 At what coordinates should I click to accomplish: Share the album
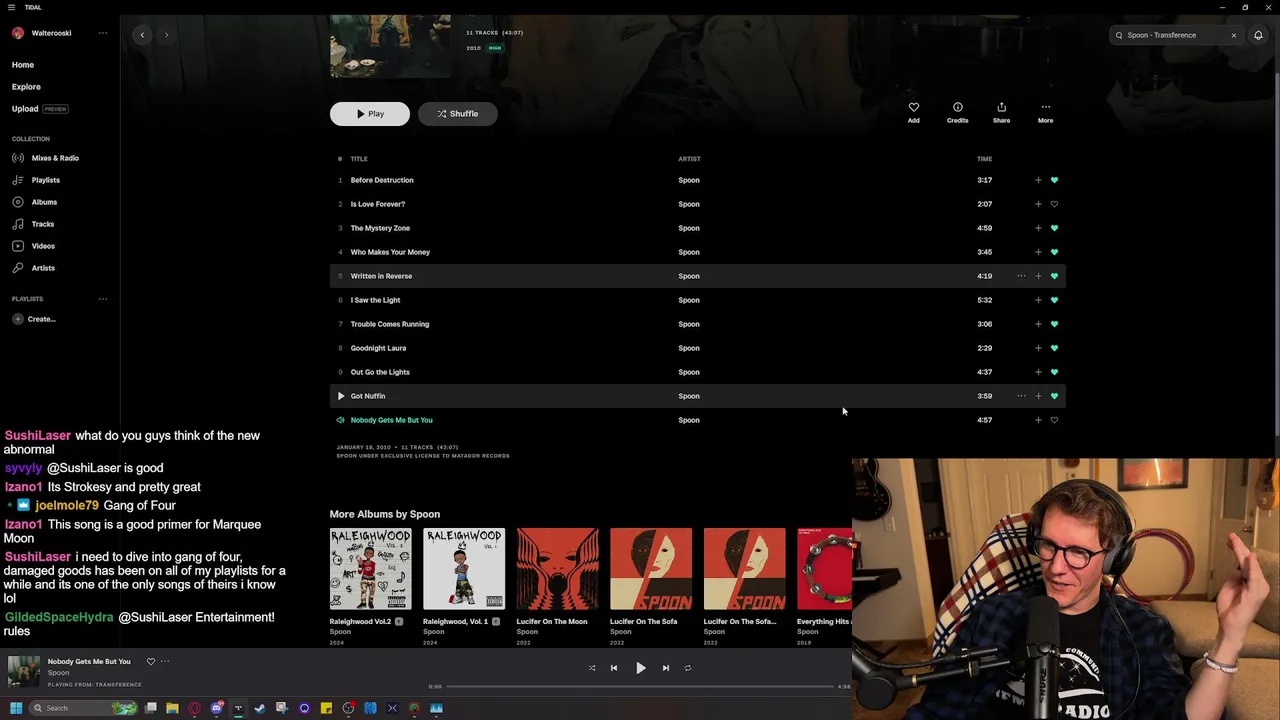[1001, 112]
